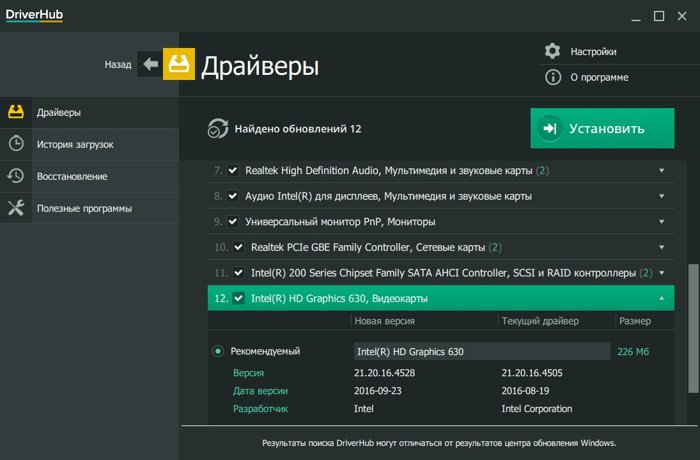
Task: Click Найдено обновлений 12 text
Action: [x=298, y=129]
